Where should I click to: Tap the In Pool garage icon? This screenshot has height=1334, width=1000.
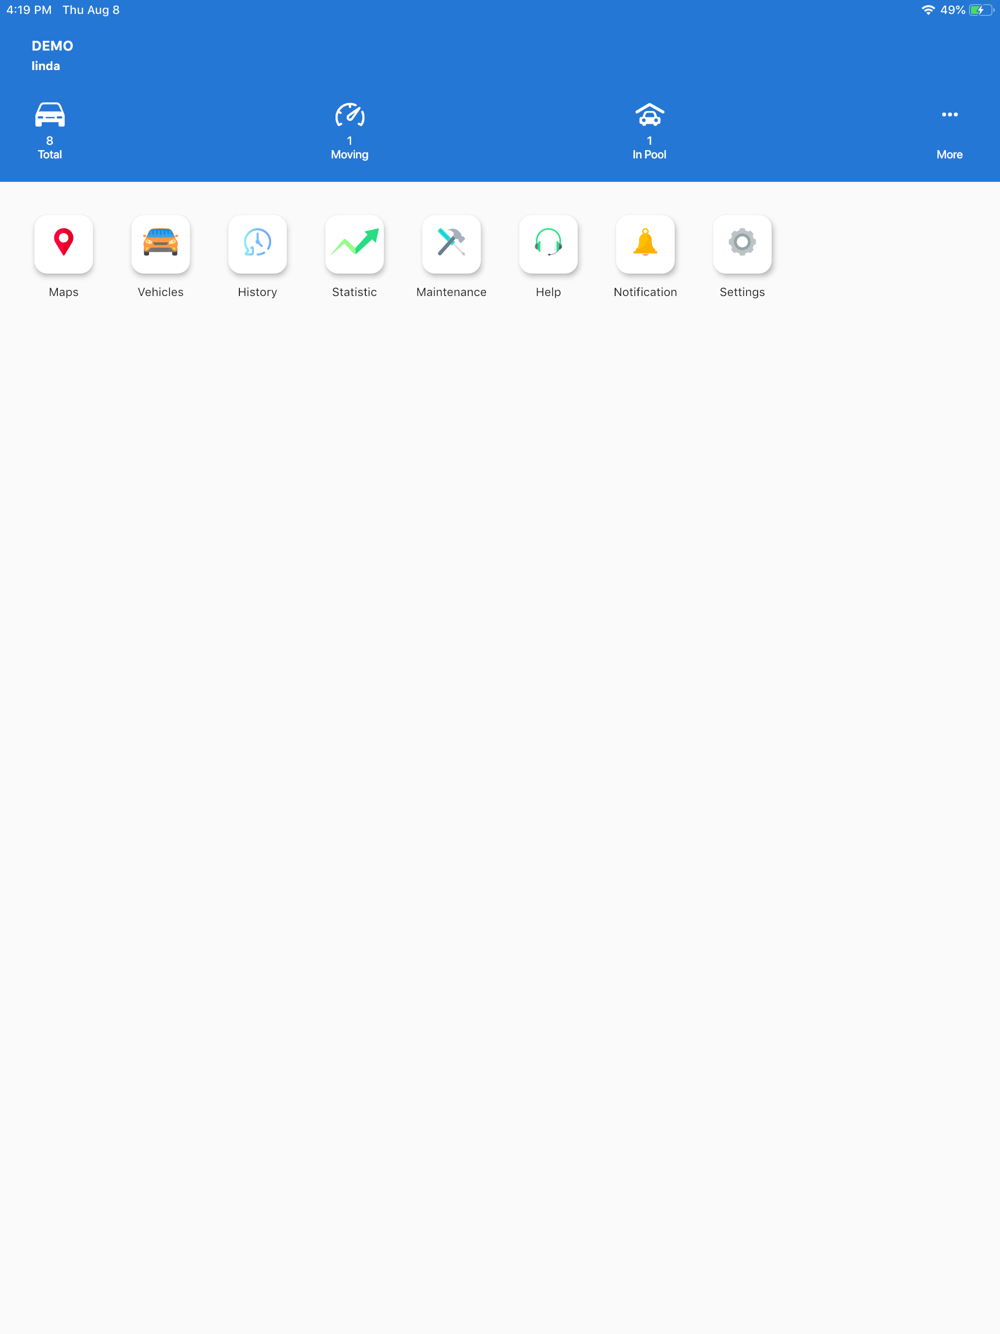(x=649, y=115)
